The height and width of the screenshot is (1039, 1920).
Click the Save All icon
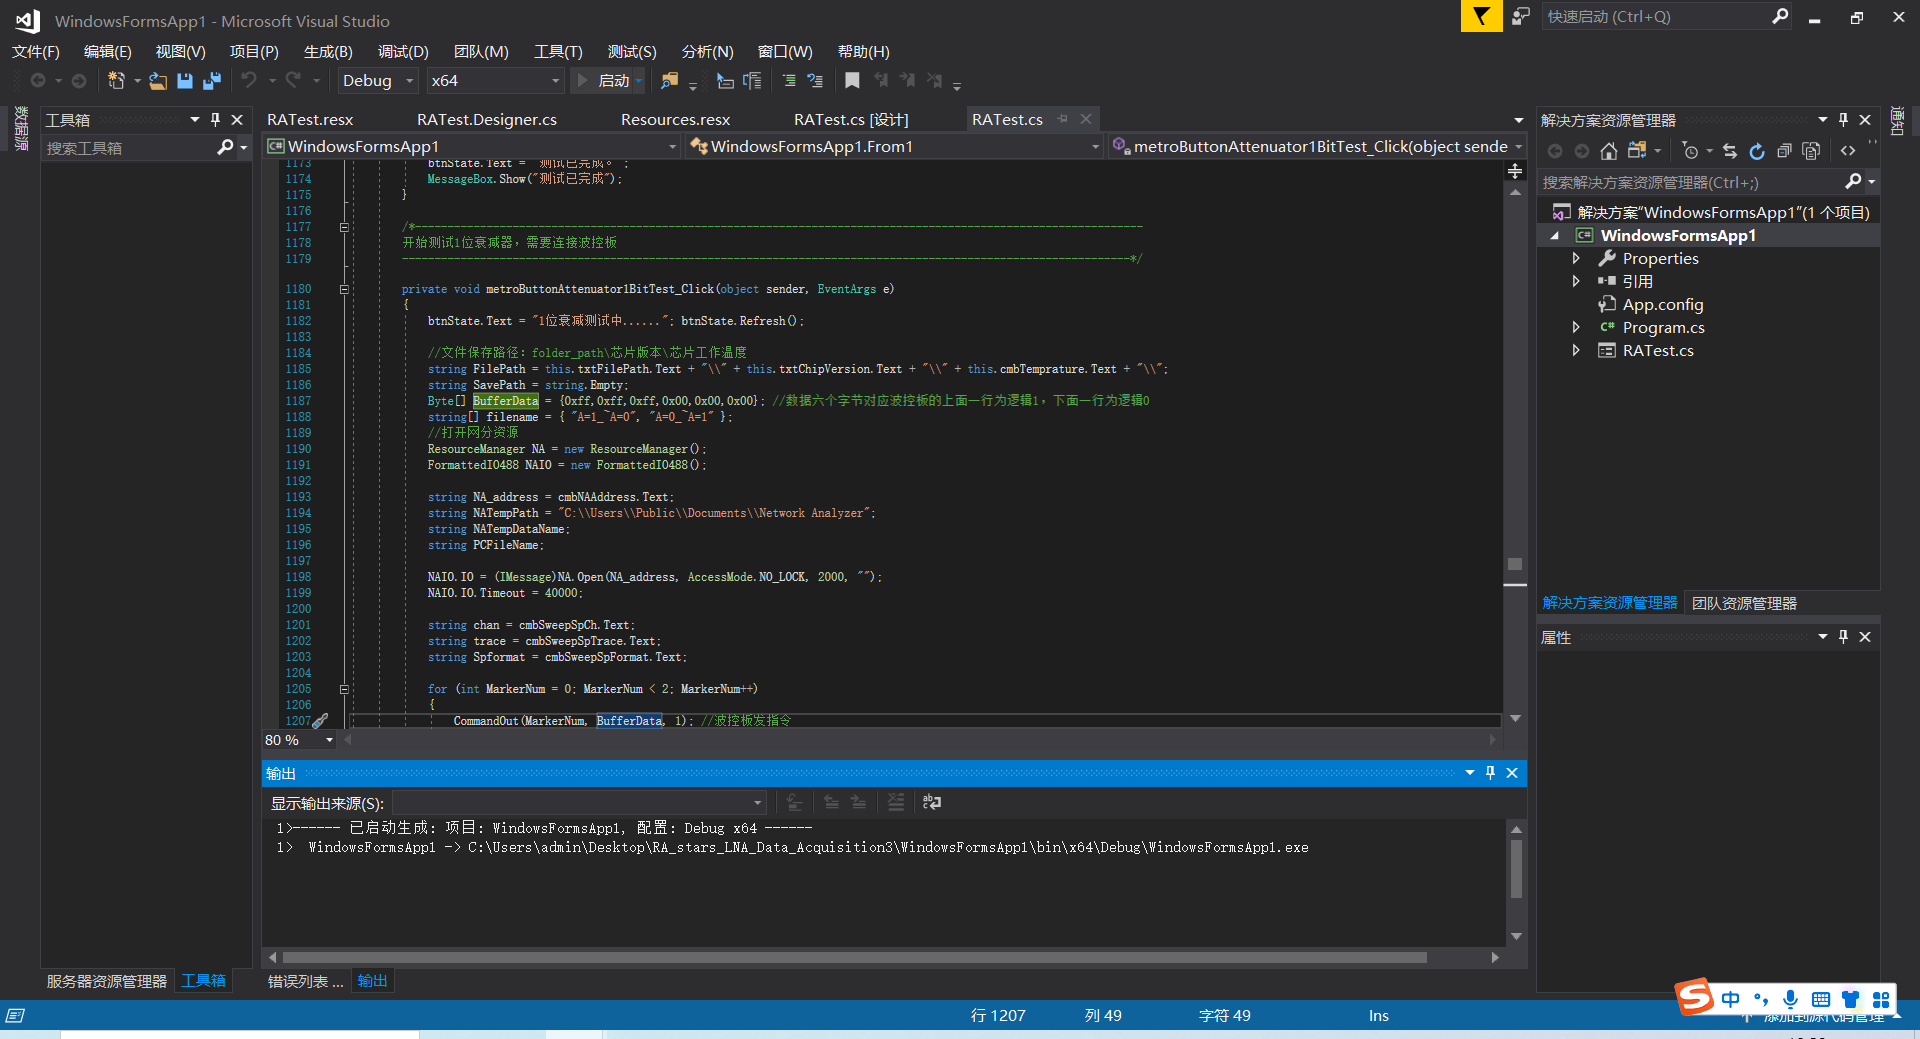click(212, 81)
